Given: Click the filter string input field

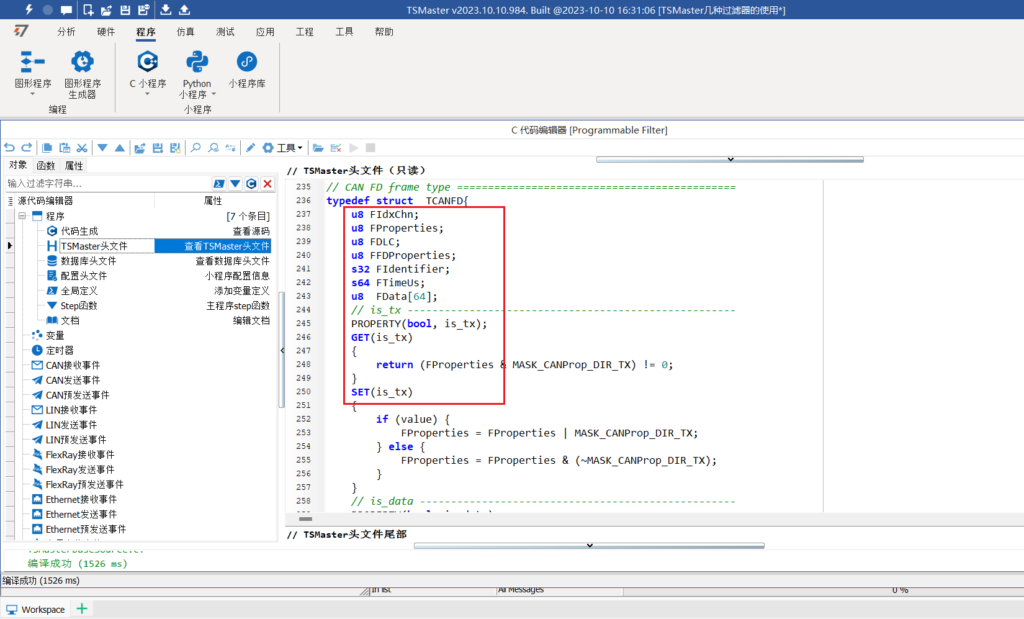Looking at the screenshot, I should click(105, 184).
